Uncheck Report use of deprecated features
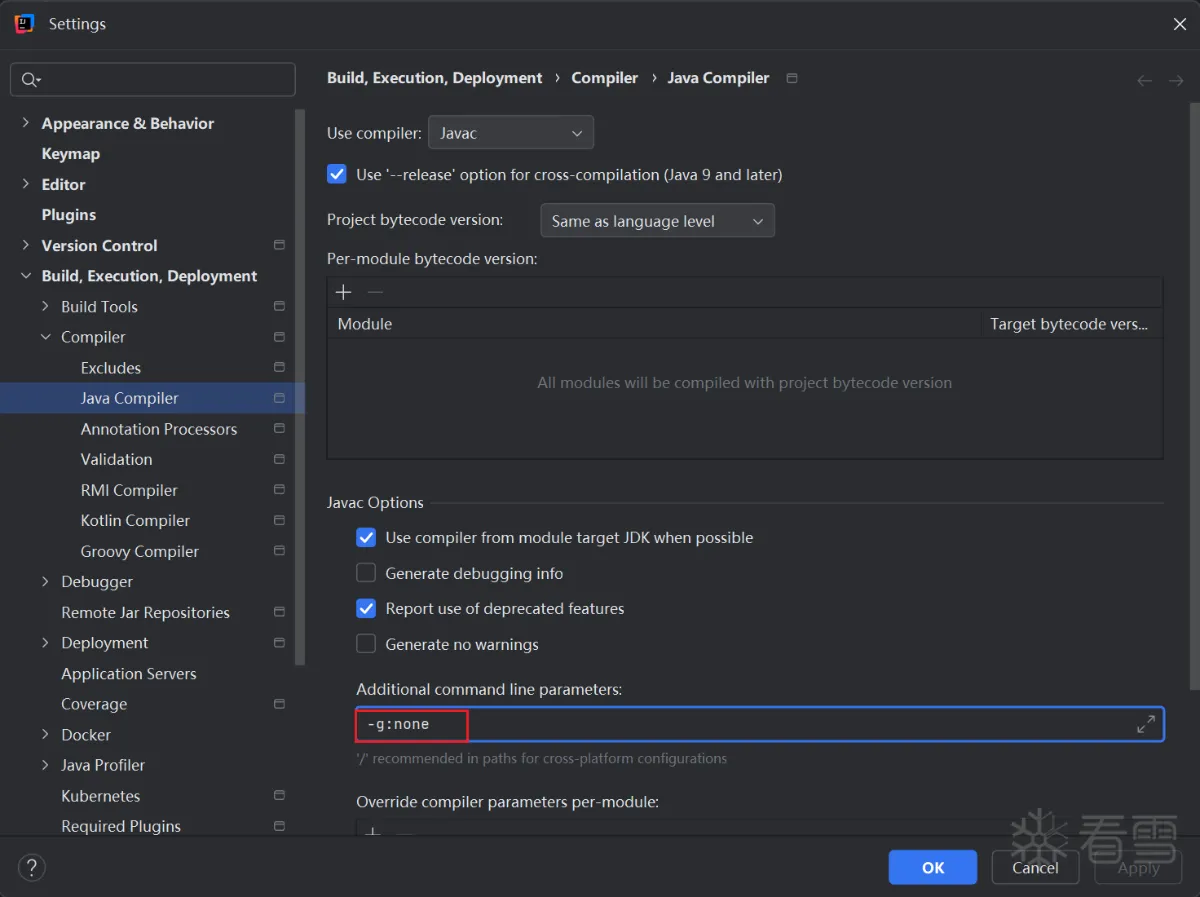The height and width of the screenshot is (897, 1200). tap(367, 608)
